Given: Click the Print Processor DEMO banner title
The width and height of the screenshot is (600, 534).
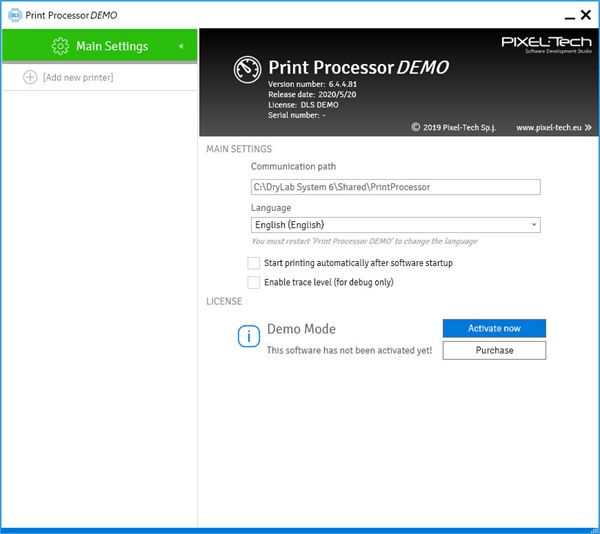Looking at the screenshot, I should [359, 68].
